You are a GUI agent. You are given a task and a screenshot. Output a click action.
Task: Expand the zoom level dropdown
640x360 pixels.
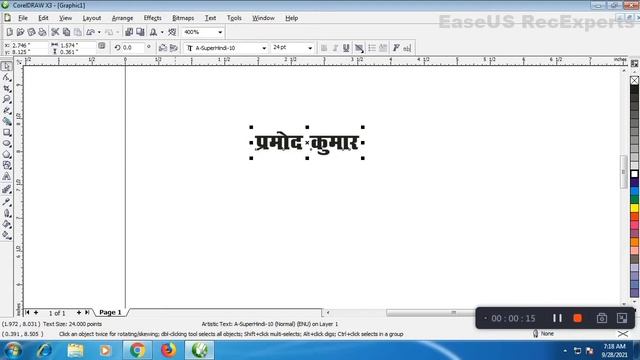point(220,32)
